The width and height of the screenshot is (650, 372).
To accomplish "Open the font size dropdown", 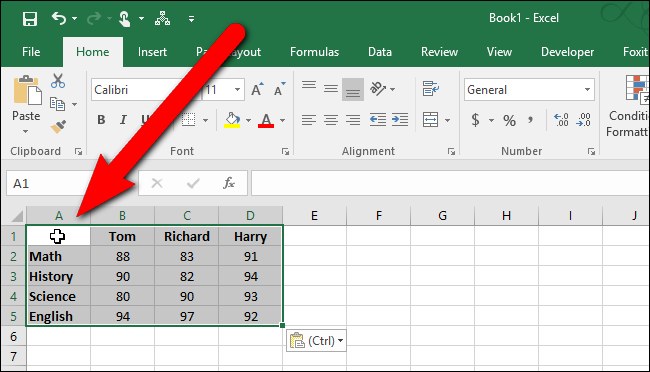I will click(x=237, y=90).
